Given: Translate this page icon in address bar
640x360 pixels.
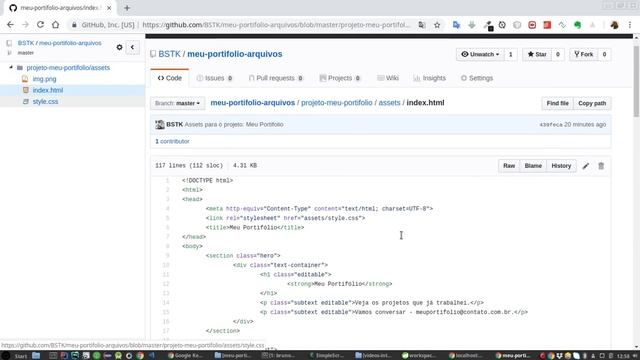Looking at the screenshot, I should (422, 25).
